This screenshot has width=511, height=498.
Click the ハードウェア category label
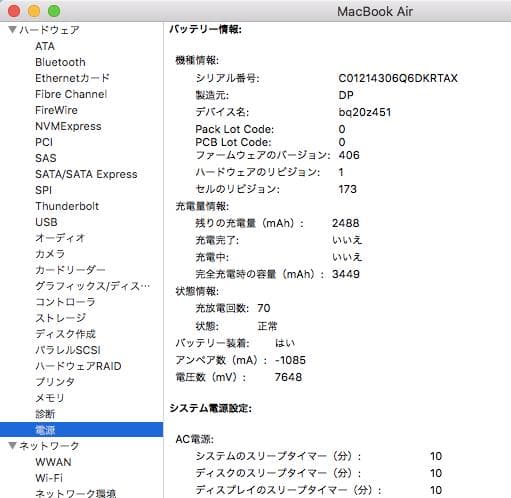[49, 30]
